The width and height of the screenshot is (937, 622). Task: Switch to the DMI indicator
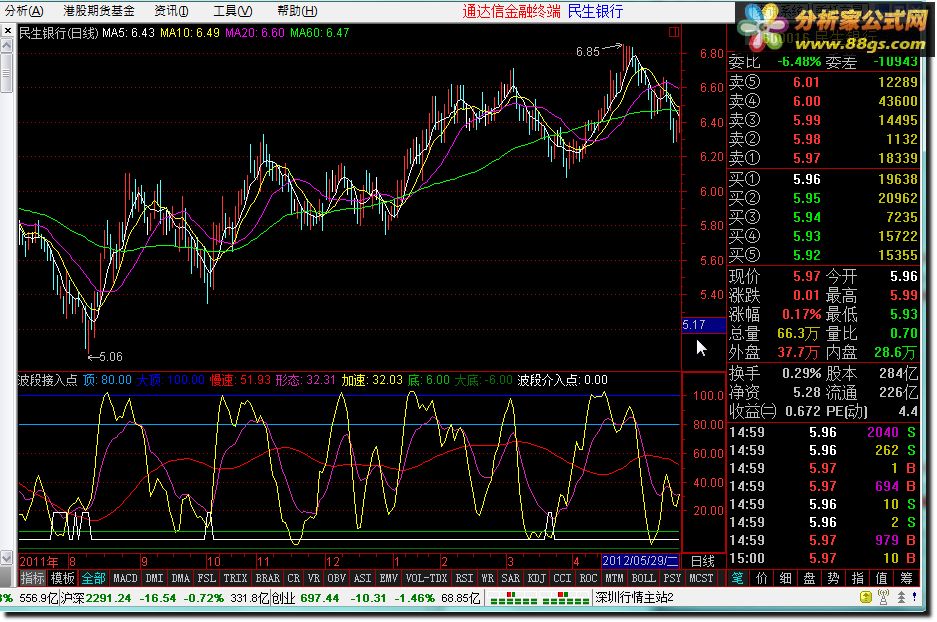click(x=154, y=578)
